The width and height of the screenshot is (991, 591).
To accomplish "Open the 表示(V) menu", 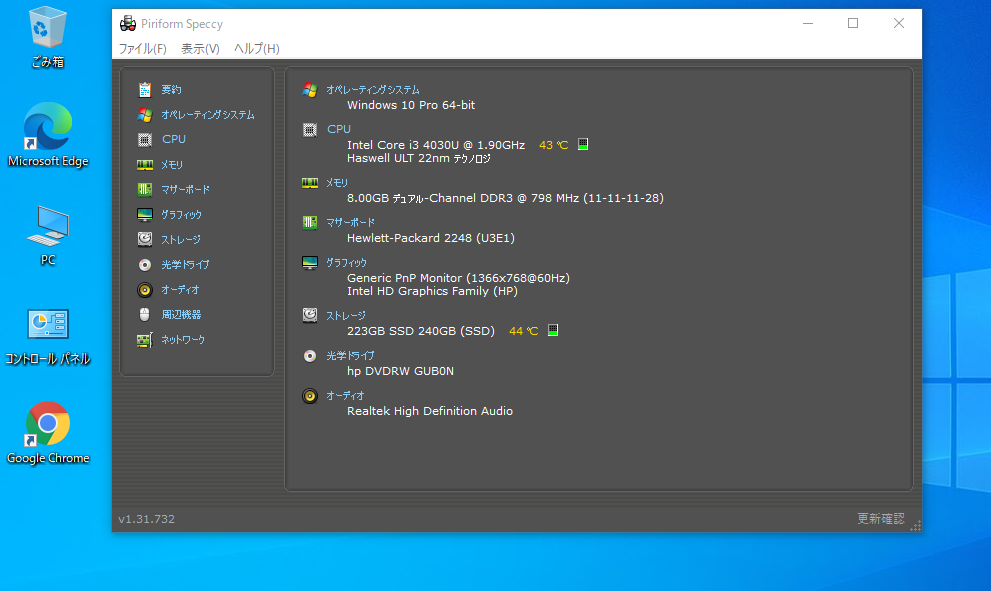I will click(x=200, y=49).
